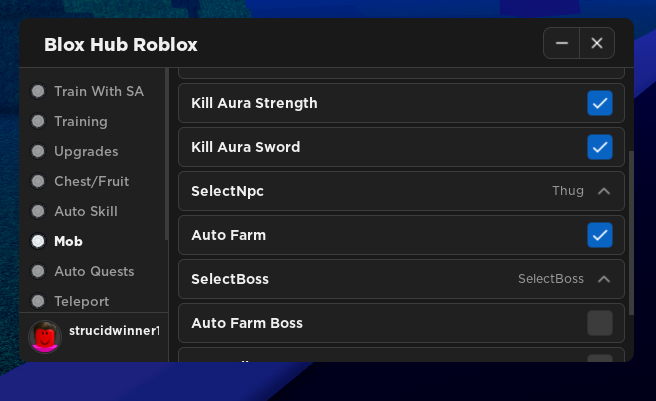Turn off the Auto Farm checkbox
Screen dimensions: 656x401
pyautogui.click(x=600, y=235)
